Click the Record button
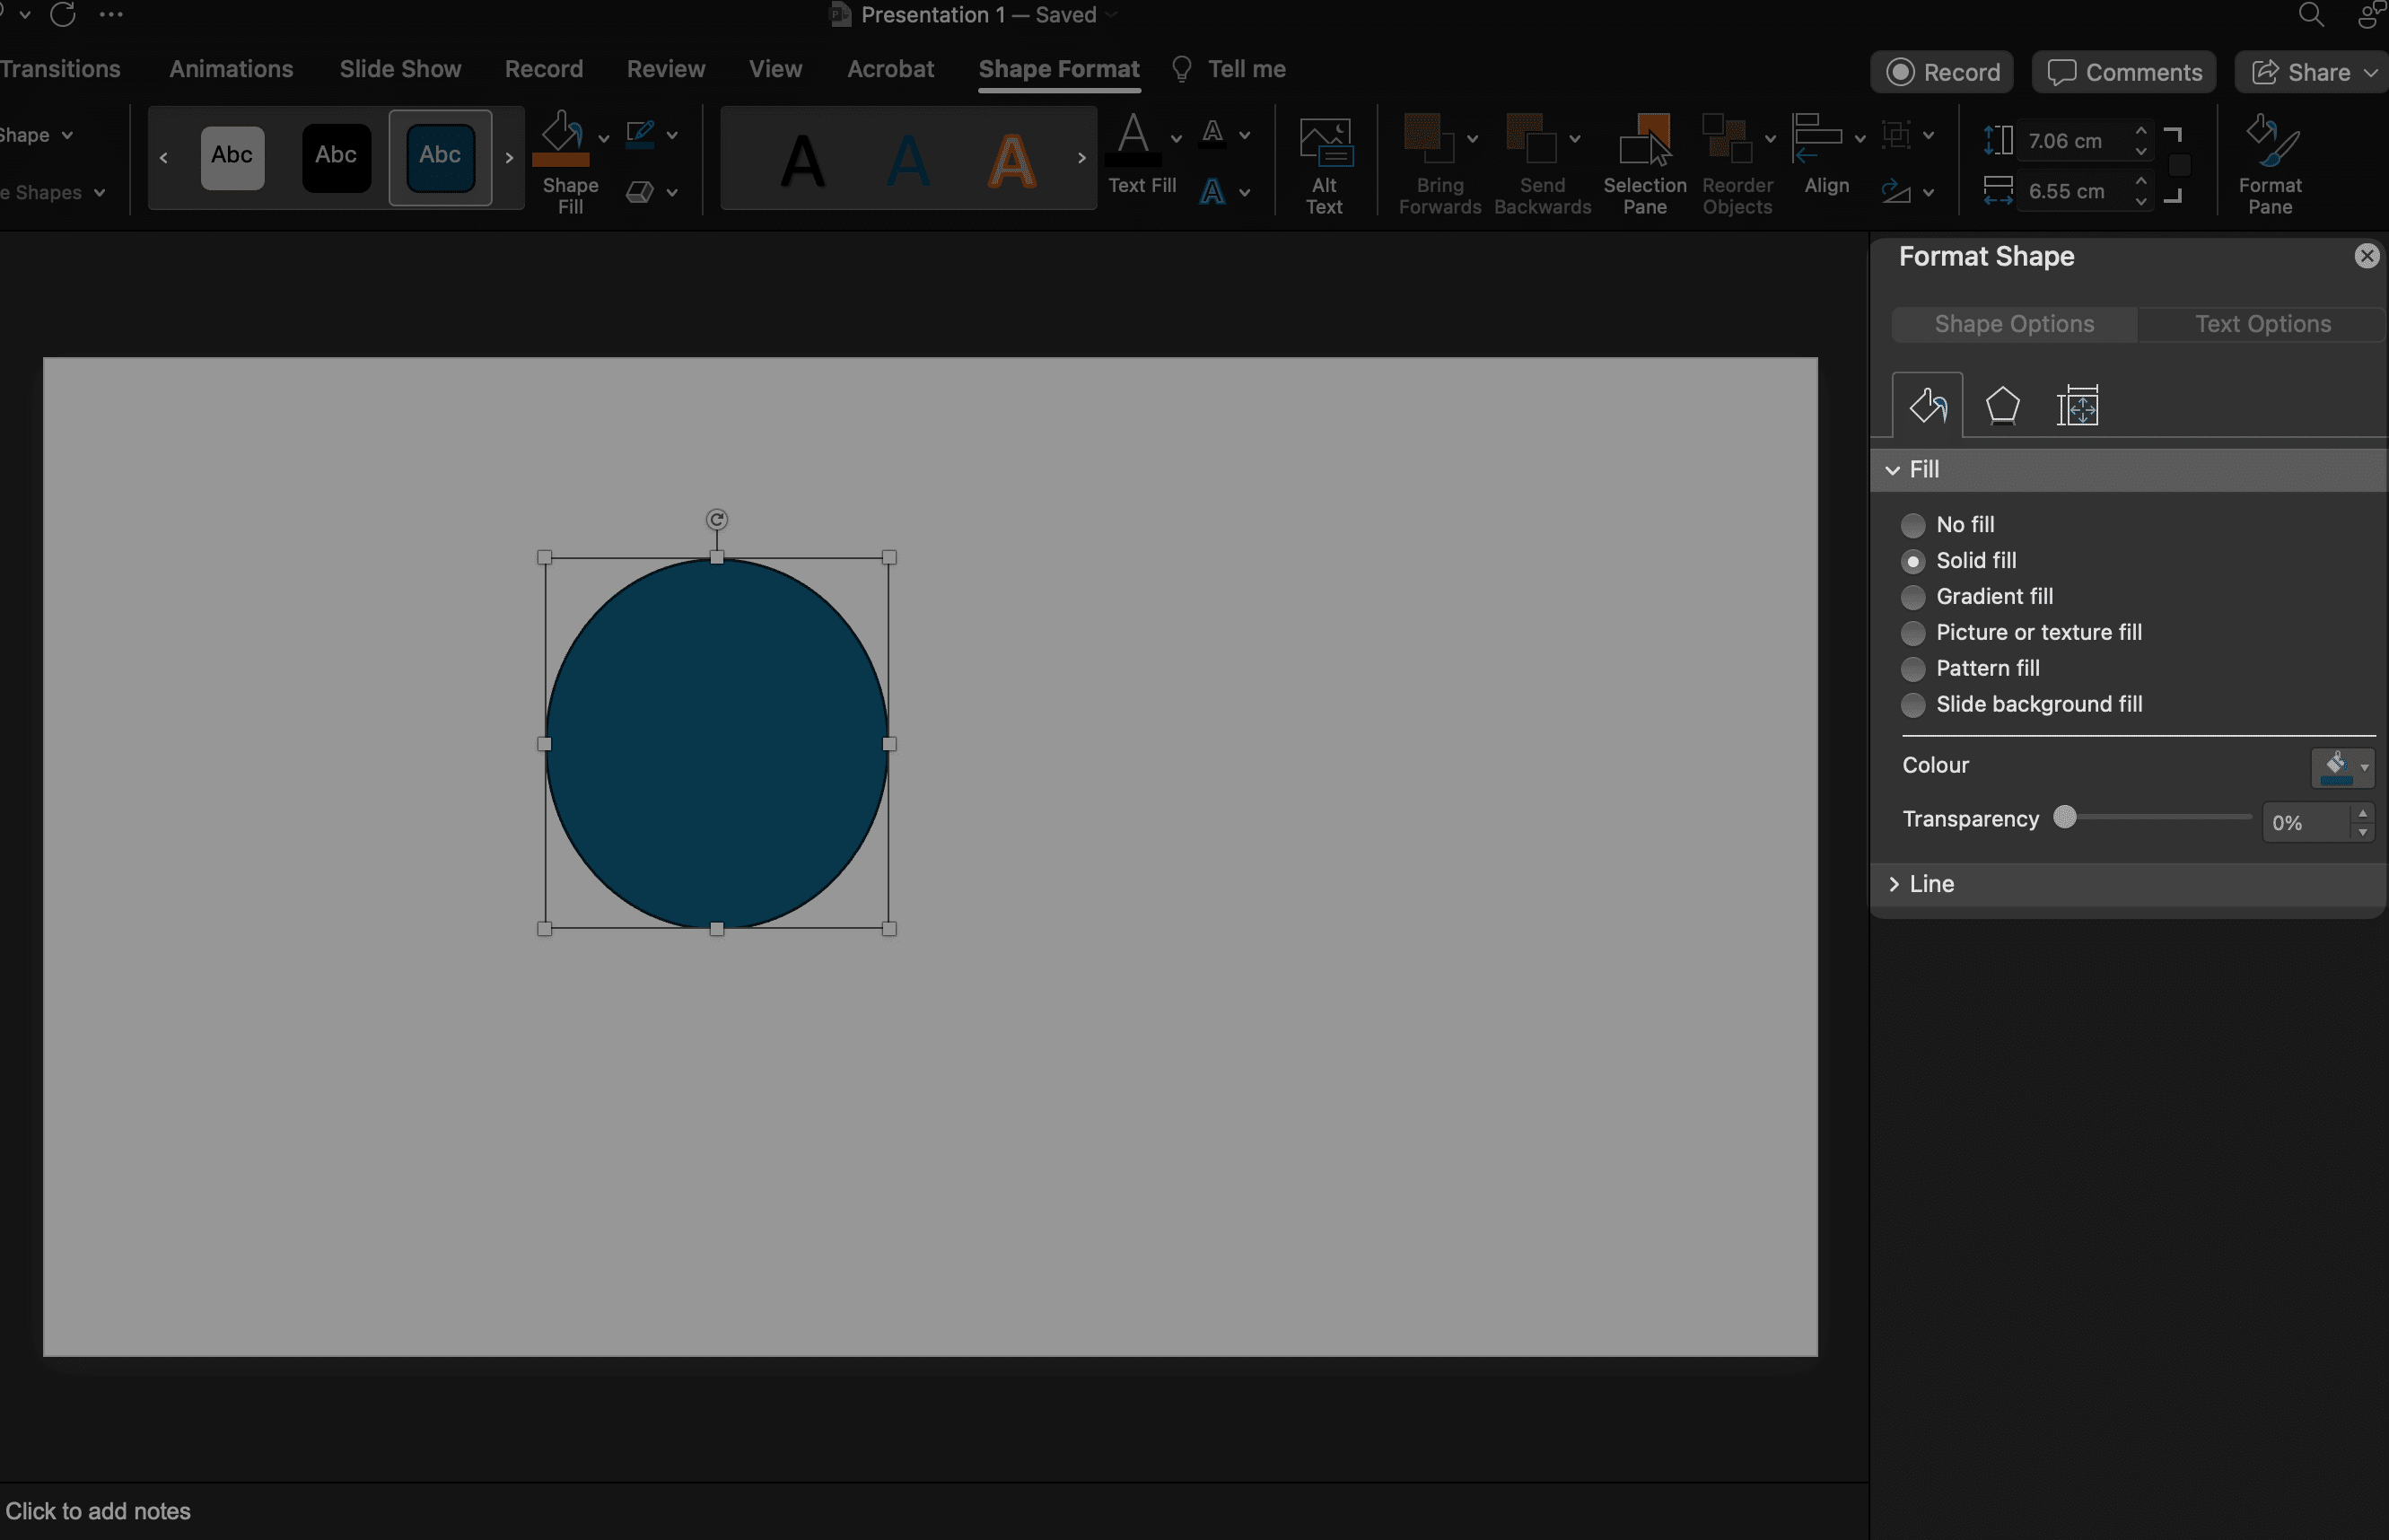Screen dimensions: 2389x1540 [x=1942, y=72]
